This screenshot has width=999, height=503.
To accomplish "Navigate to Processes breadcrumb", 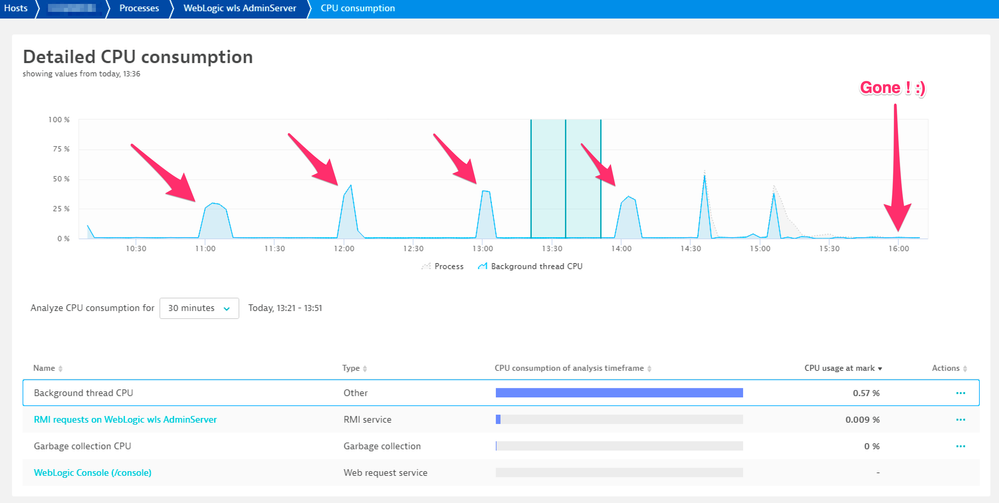I will (139, 8).
